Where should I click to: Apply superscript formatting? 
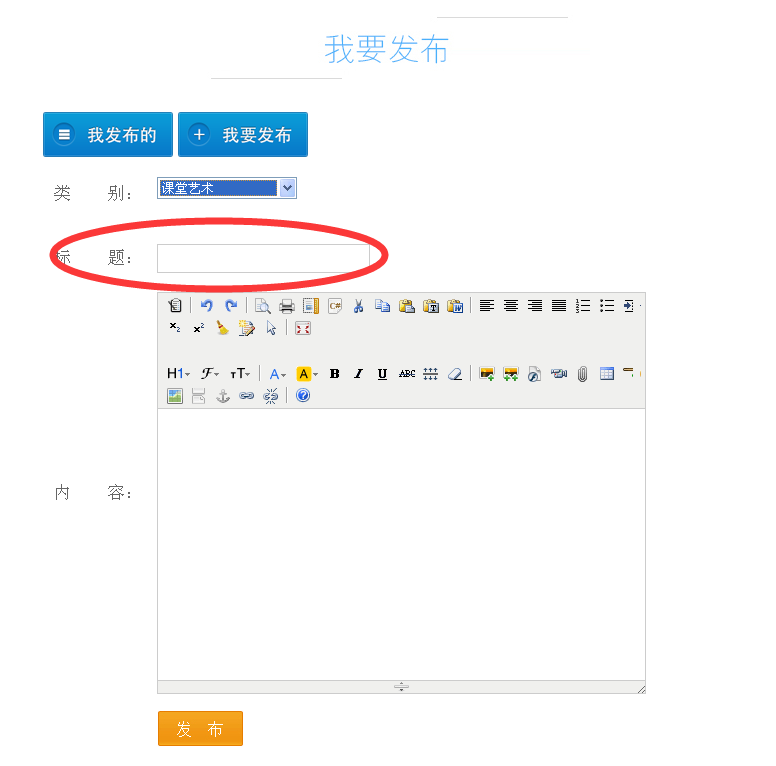(x=199, y=328)
